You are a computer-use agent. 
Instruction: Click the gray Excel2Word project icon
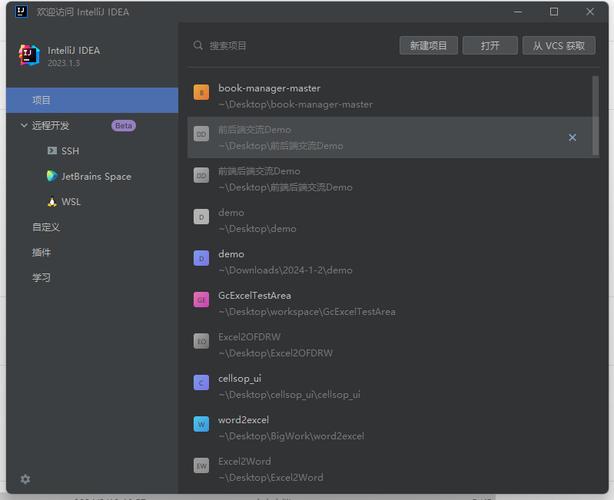pyautogui.click(x=201, y=466)
